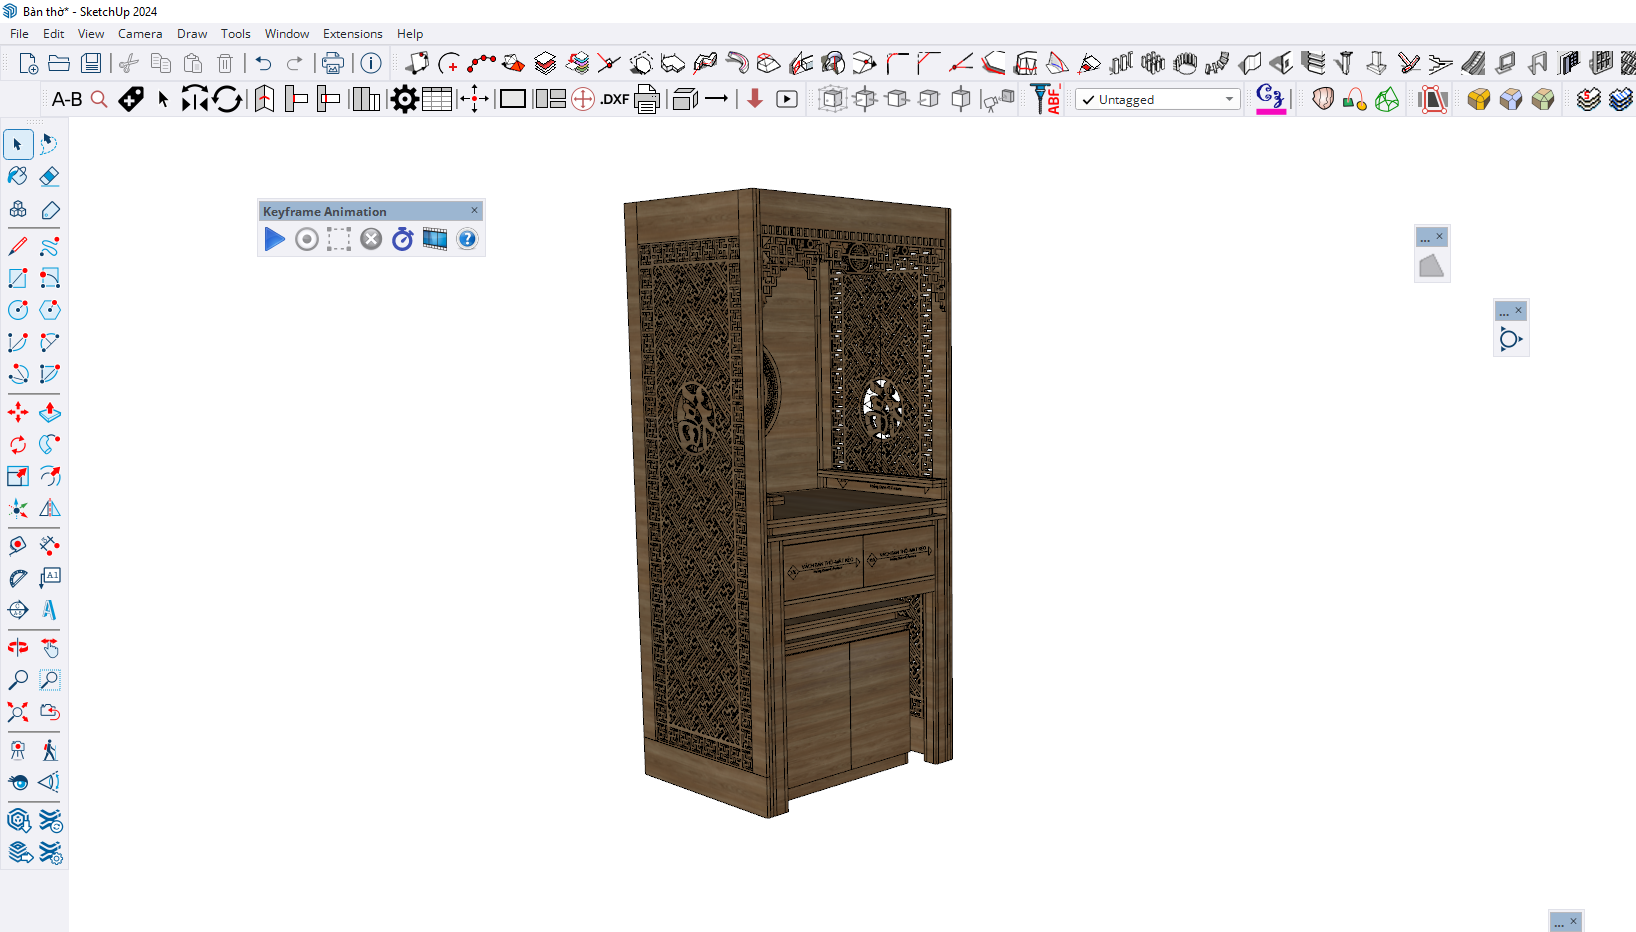Viewport: 1636px width, 932px height.
Task: Click the record keyframe button
Action: (x=307, y=239)
